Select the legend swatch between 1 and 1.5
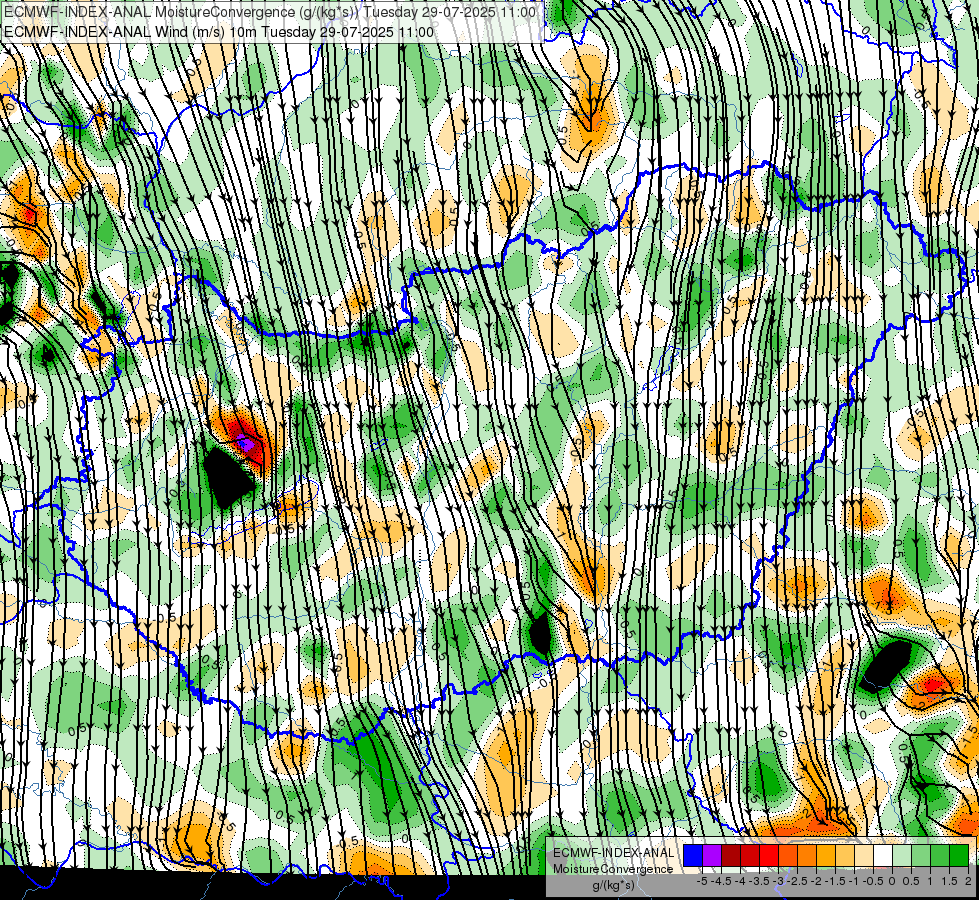Screen dimensions: 979x900 pos(940,855)
